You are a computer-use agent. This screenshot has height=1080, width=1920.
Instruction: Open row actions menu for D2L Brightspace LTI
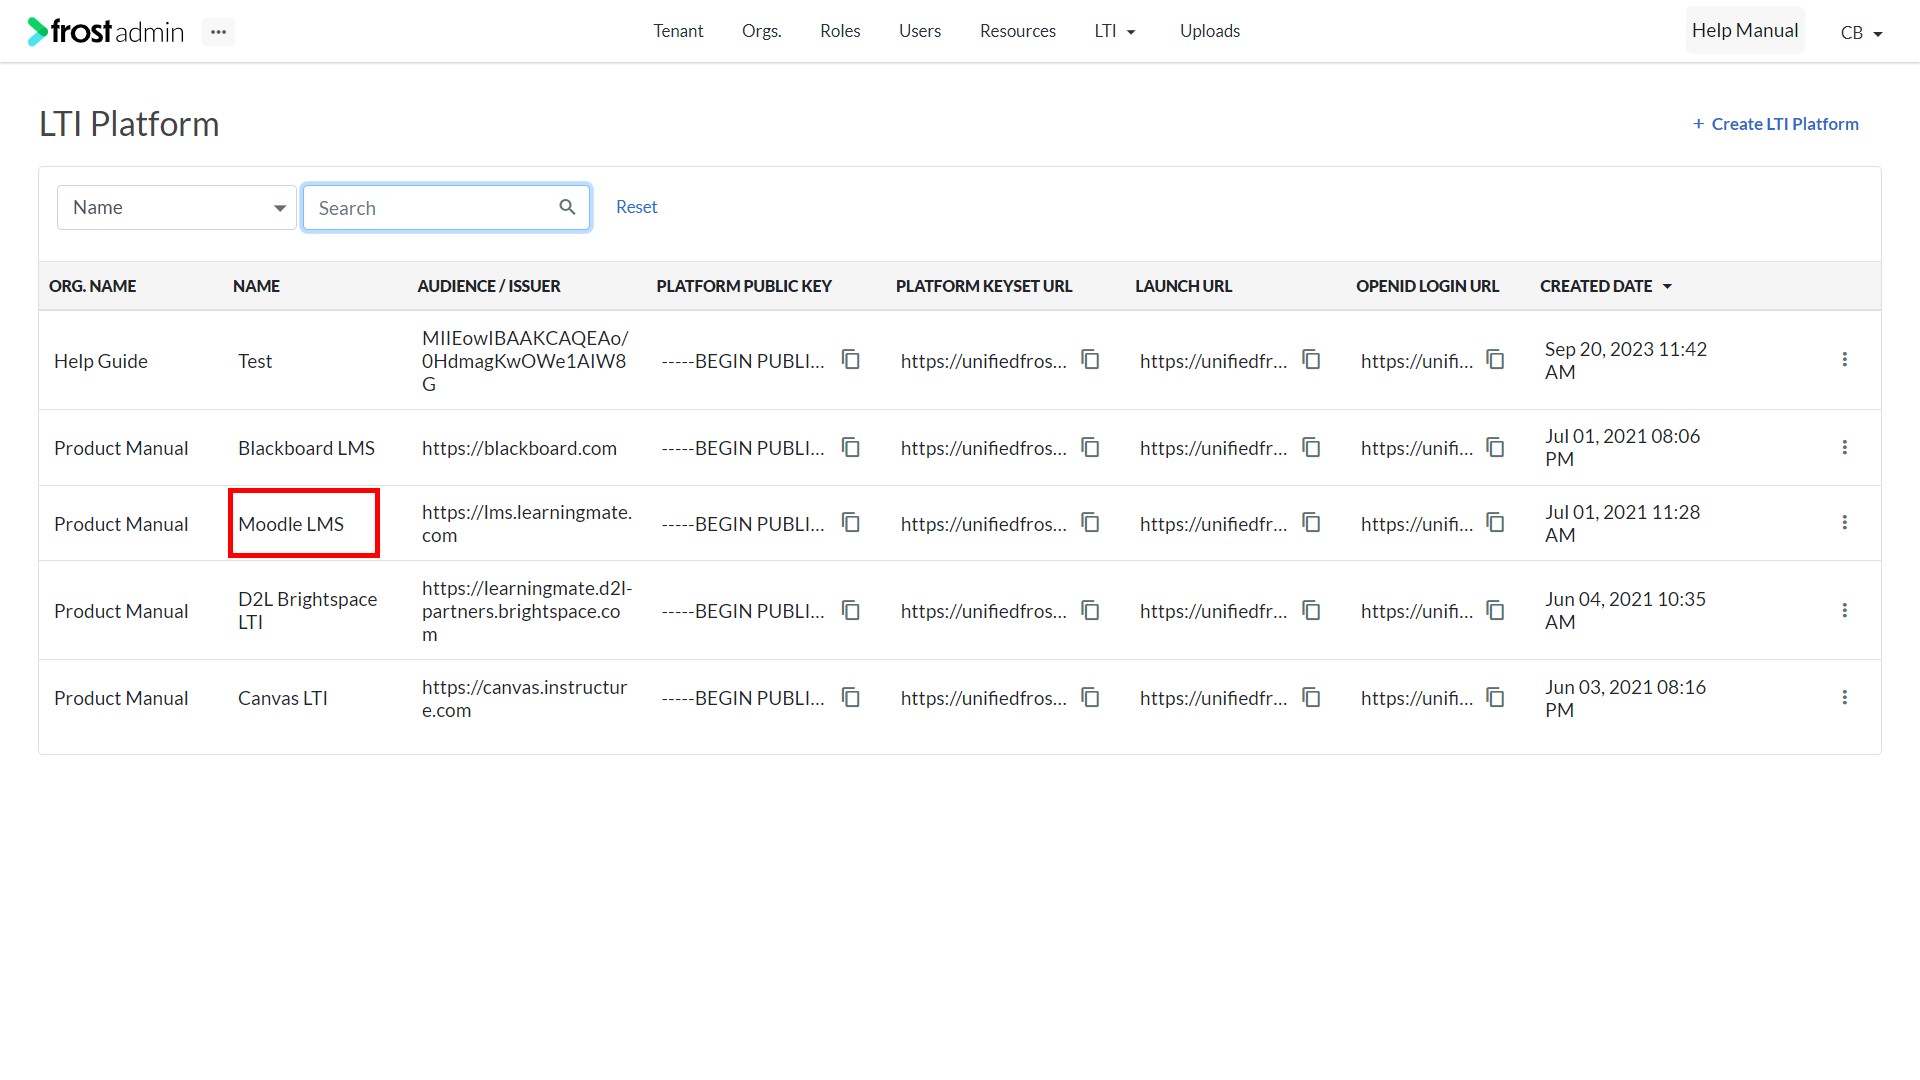coord(1845,610)
